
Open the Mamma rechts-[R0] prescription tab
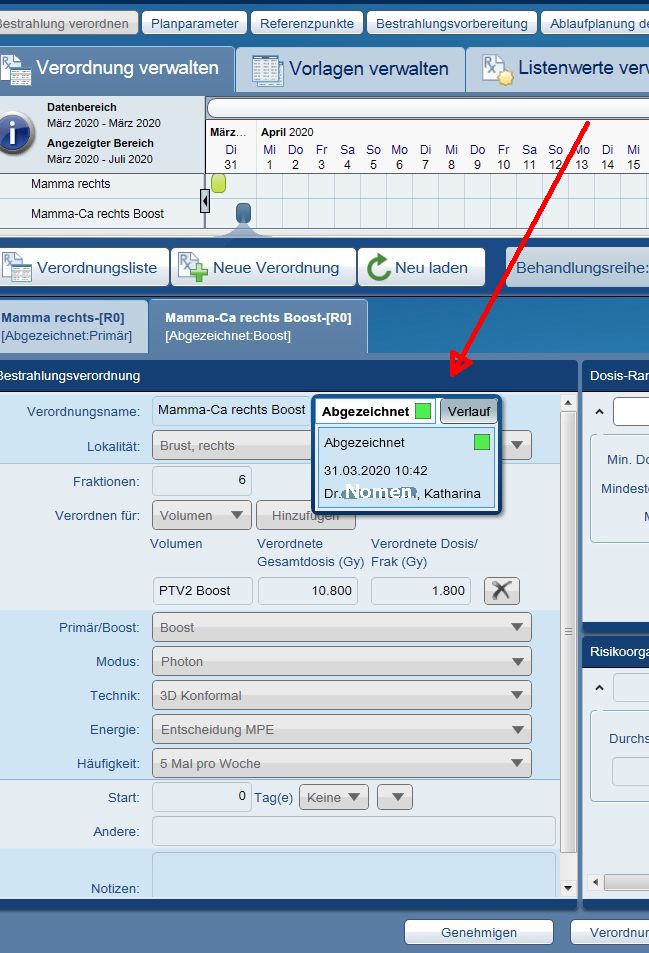tap(68, 326)
